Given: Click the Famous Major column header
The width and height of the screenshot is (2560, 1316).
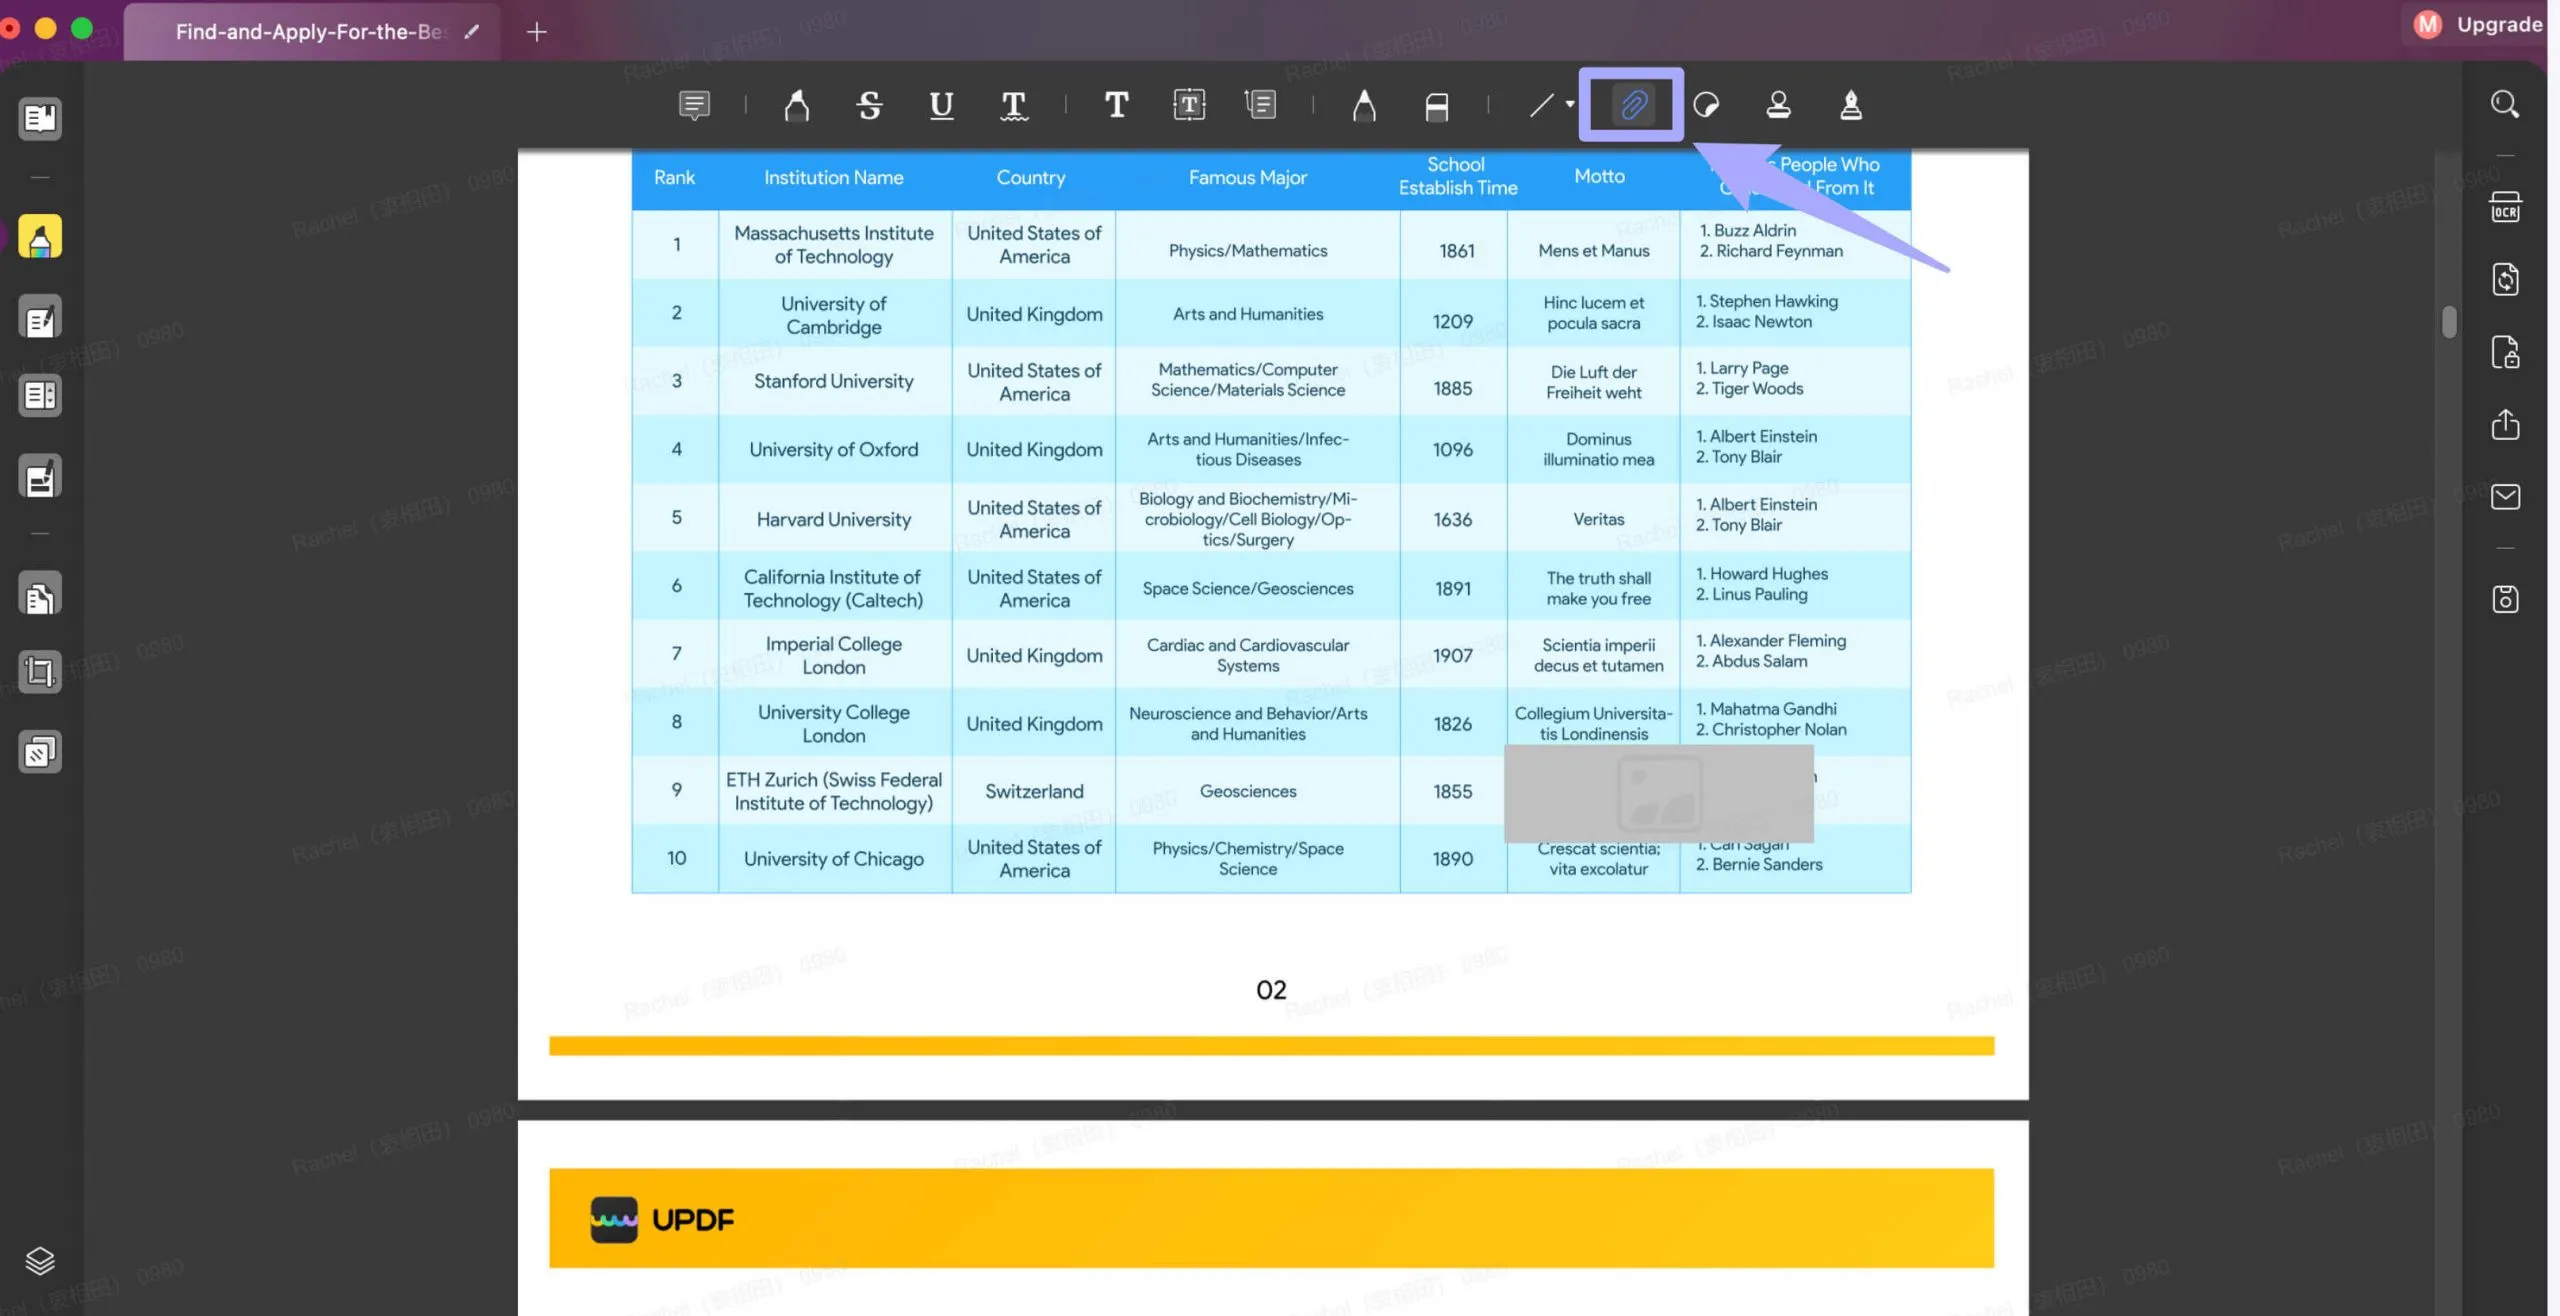Looking at the screenshot, I should click(1247, 177).
